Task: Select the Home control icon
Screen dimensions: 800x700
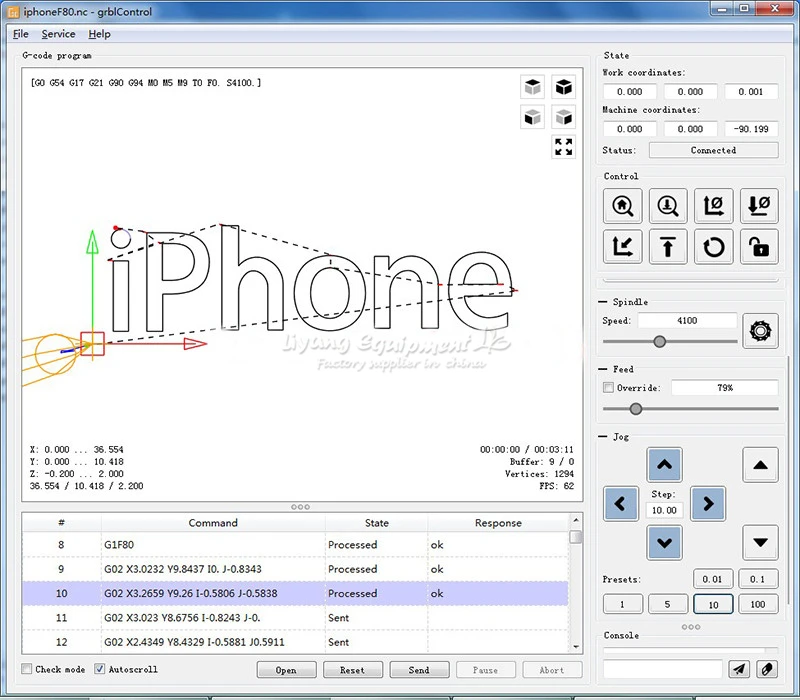Action: tap(622, 206)
